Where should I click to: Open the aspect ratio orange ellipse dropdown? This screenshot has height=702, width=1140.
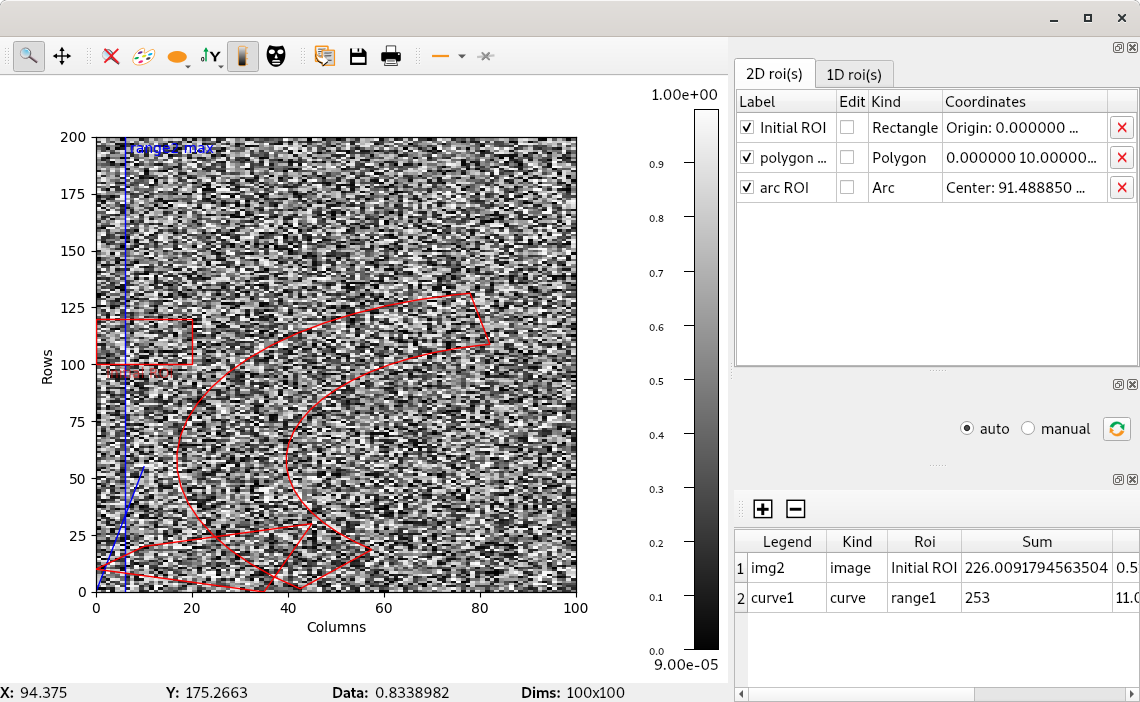[x=180, y=58]
